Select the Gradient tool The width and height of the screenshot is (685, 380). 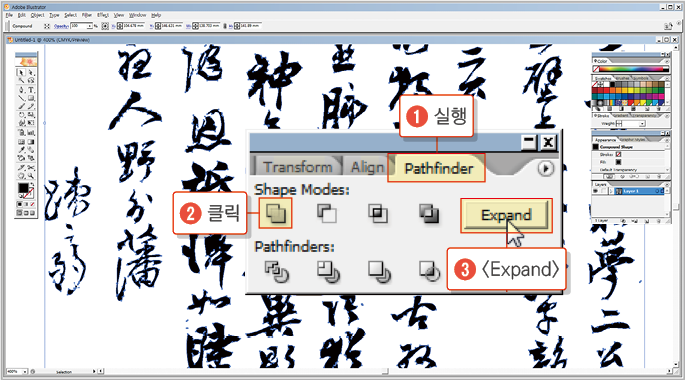pos(31,142)
